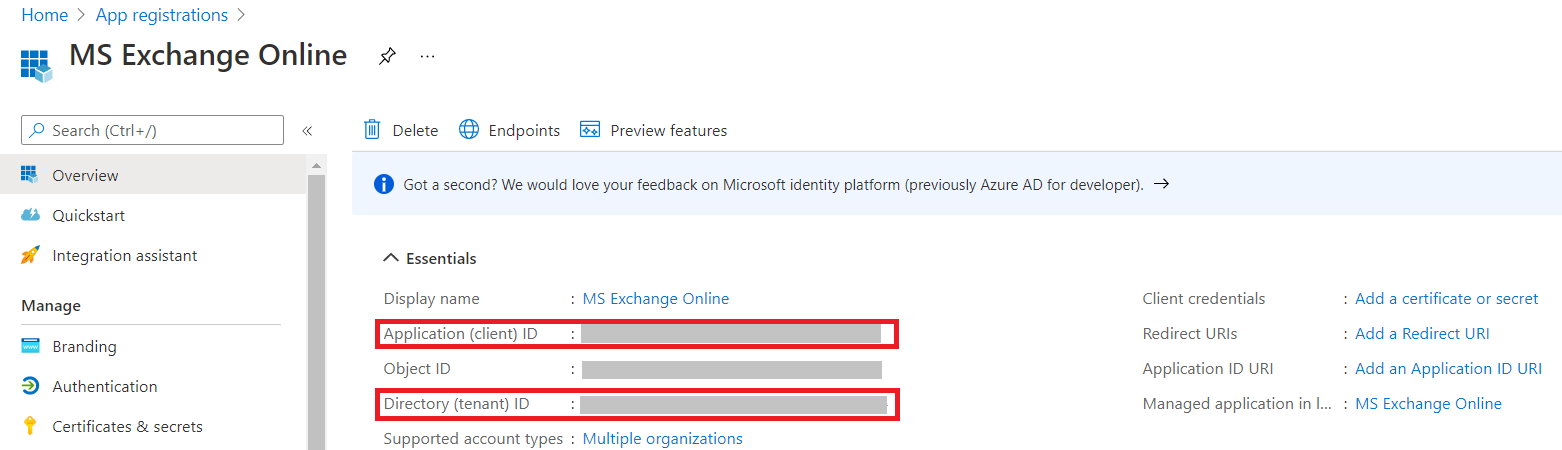Open the Quickstart page
Viewport: 1562px width, 450px height.
(88, 215)
